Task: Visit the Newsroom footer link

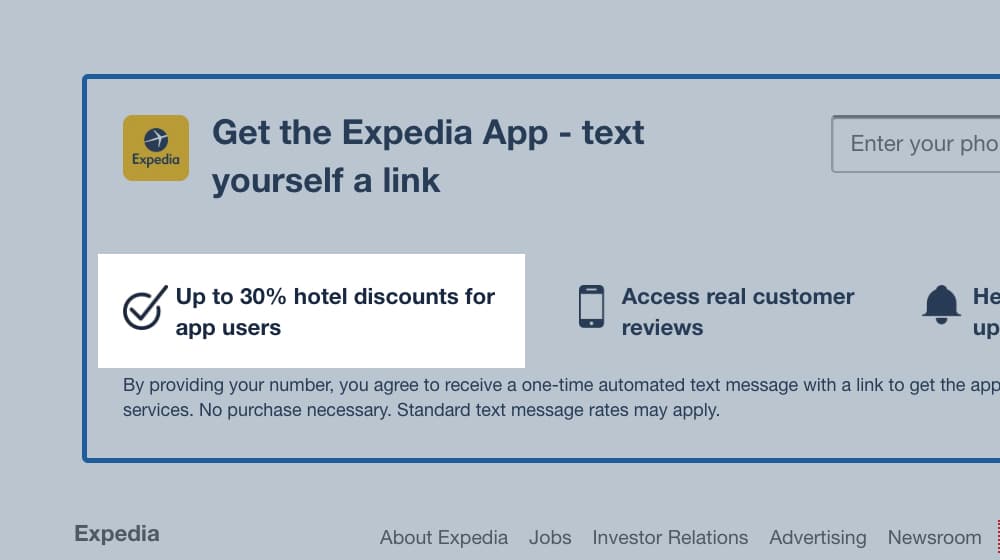Action: 934,538
